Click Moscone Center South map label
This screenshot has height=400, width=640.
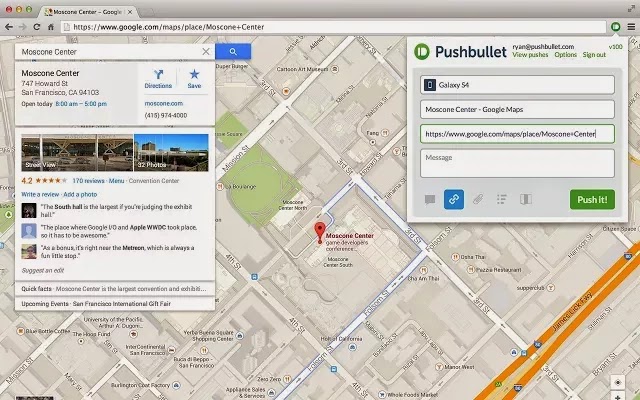pos(338,262)
